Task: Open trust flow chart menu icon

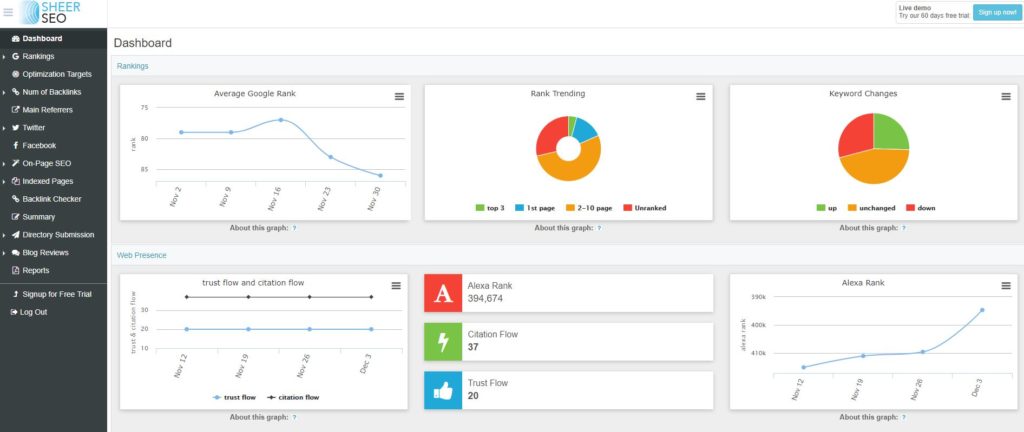Action: [396, 286]
